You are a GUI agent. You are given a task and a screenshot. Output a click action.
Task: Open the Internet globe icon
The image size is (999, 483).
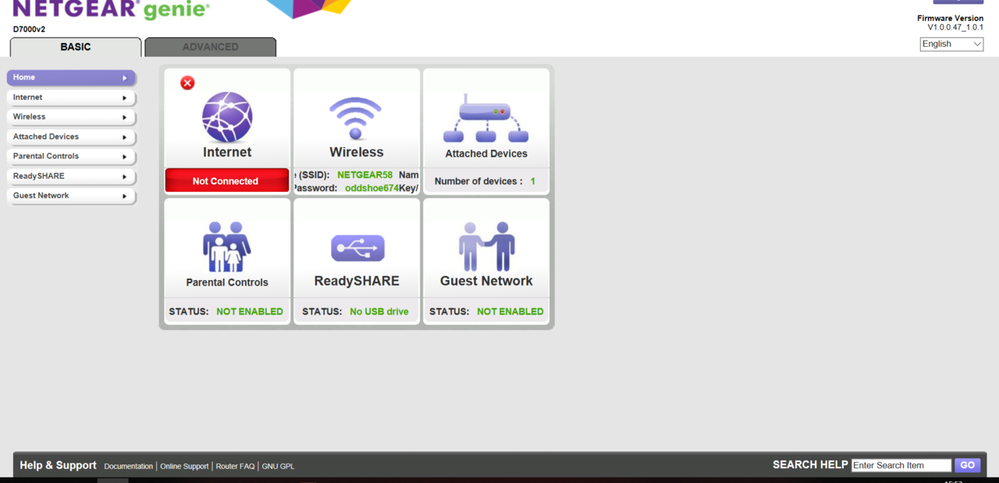pyautogui.click(x=227, y=117)
